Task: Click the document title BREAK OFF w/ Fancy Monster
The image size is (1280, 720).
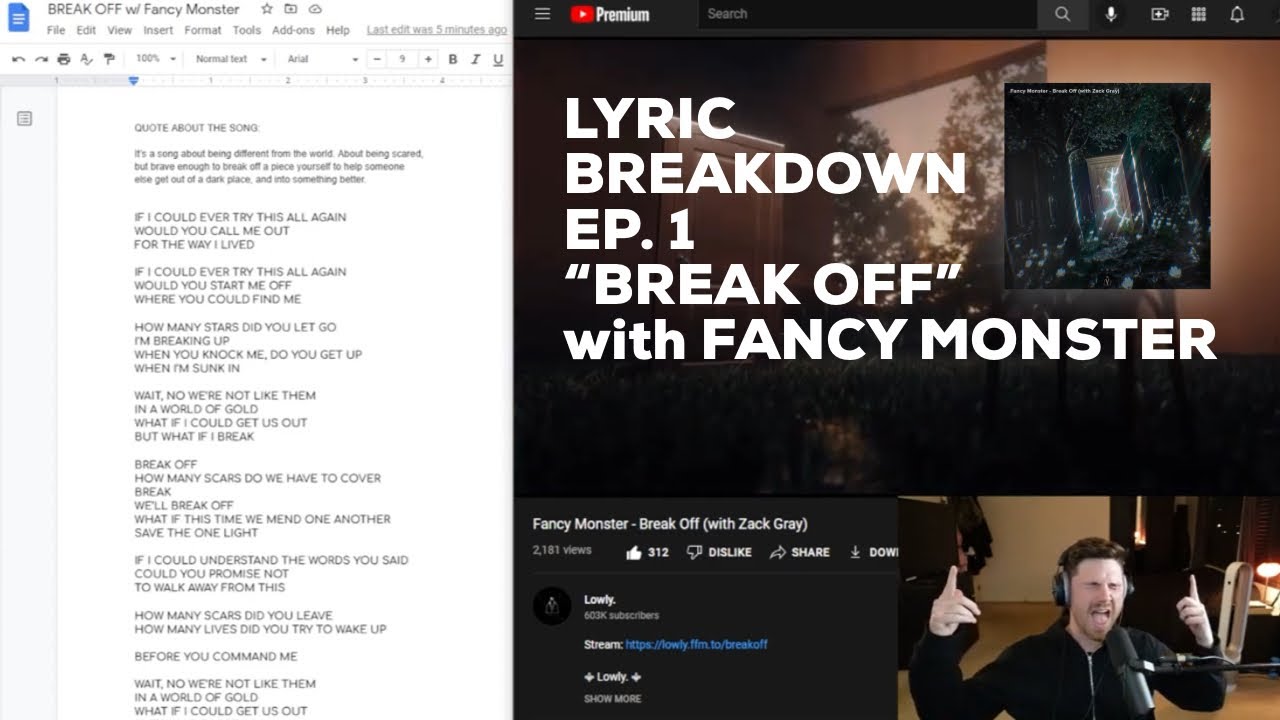Action: coord(144,9)
